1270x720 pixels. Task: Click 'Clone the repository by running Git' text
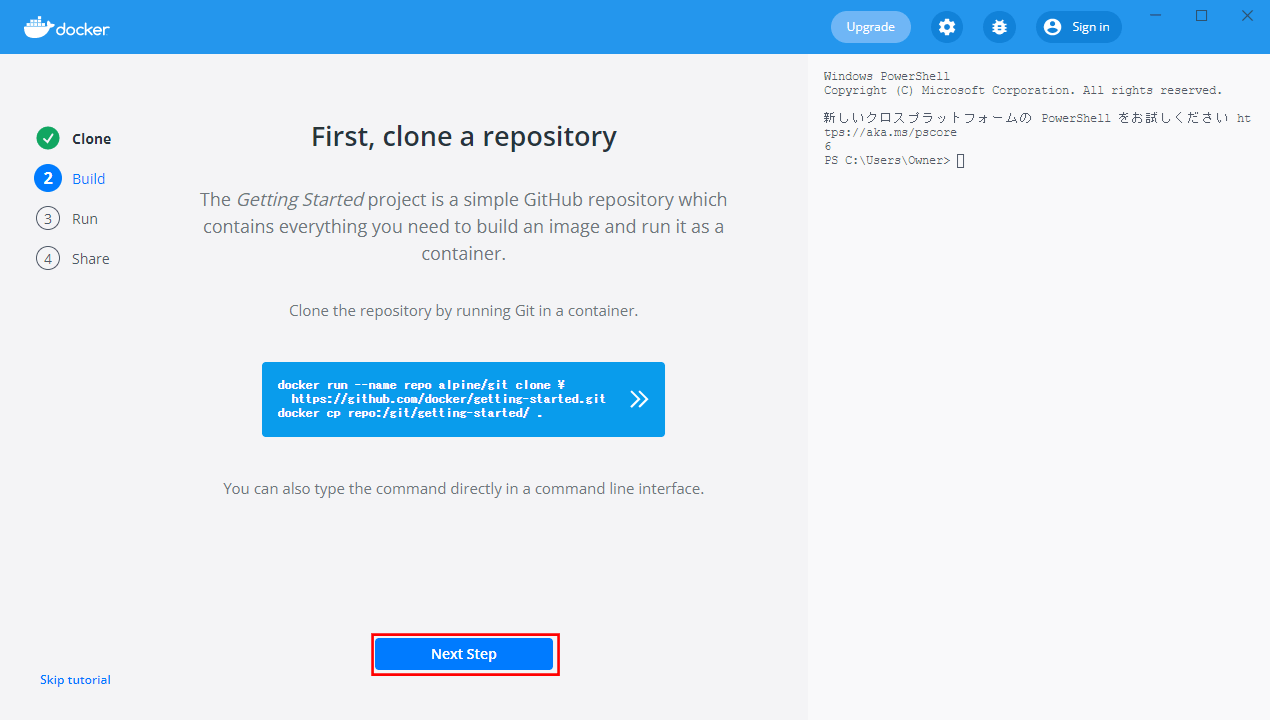coord(463,311)
